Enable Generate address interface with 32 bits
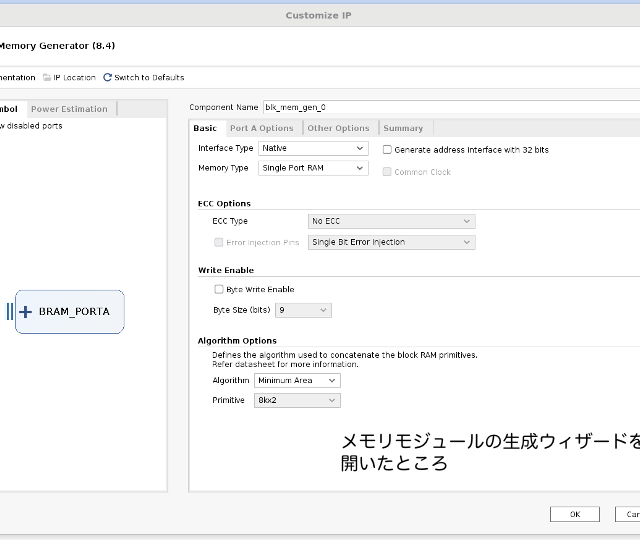Viewport: 640px width, 540px height. tap(388, 150)
